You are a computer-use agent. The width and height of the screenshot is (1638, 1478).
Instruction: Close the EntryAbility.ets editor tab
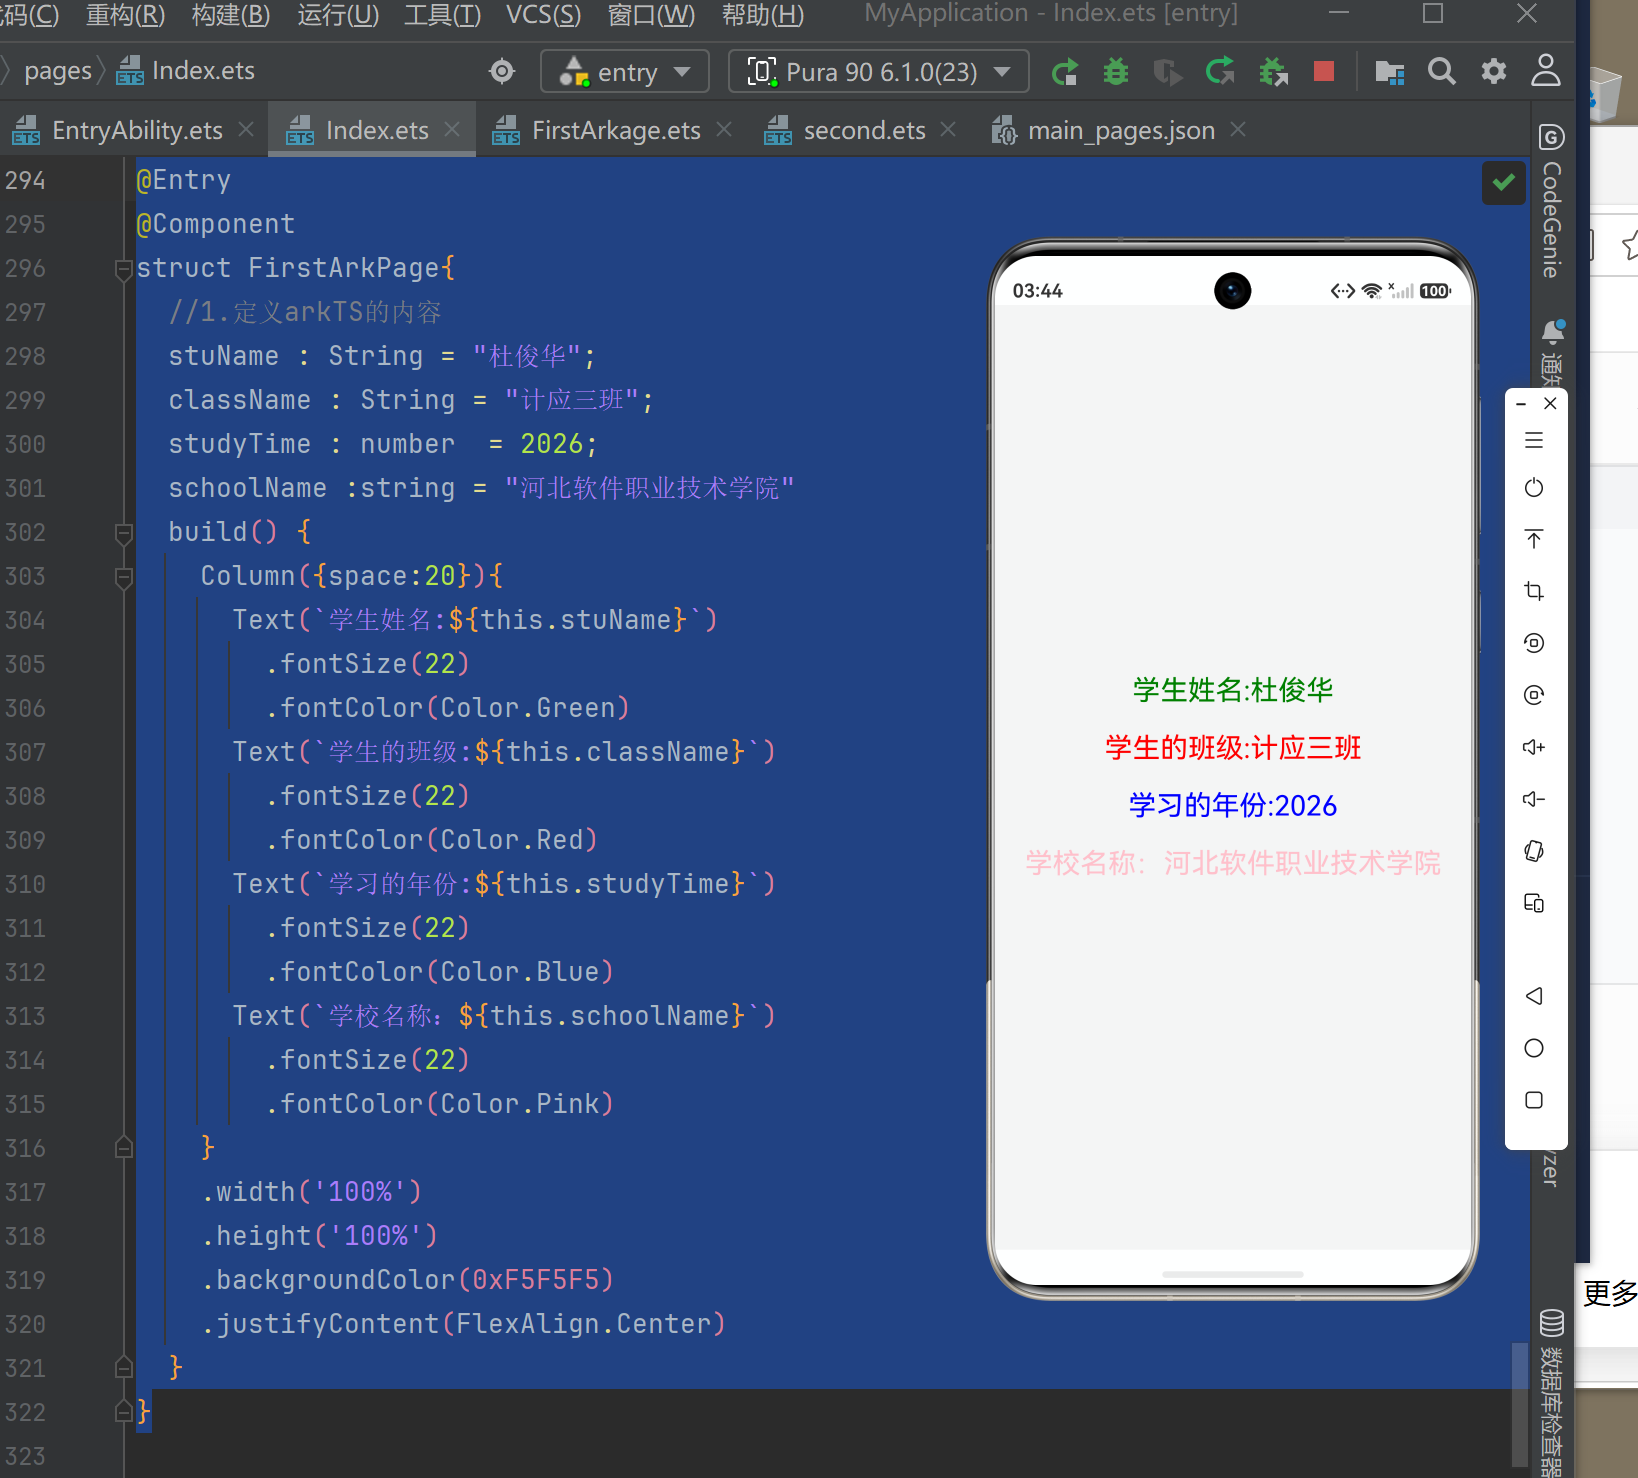coord(246,129)
